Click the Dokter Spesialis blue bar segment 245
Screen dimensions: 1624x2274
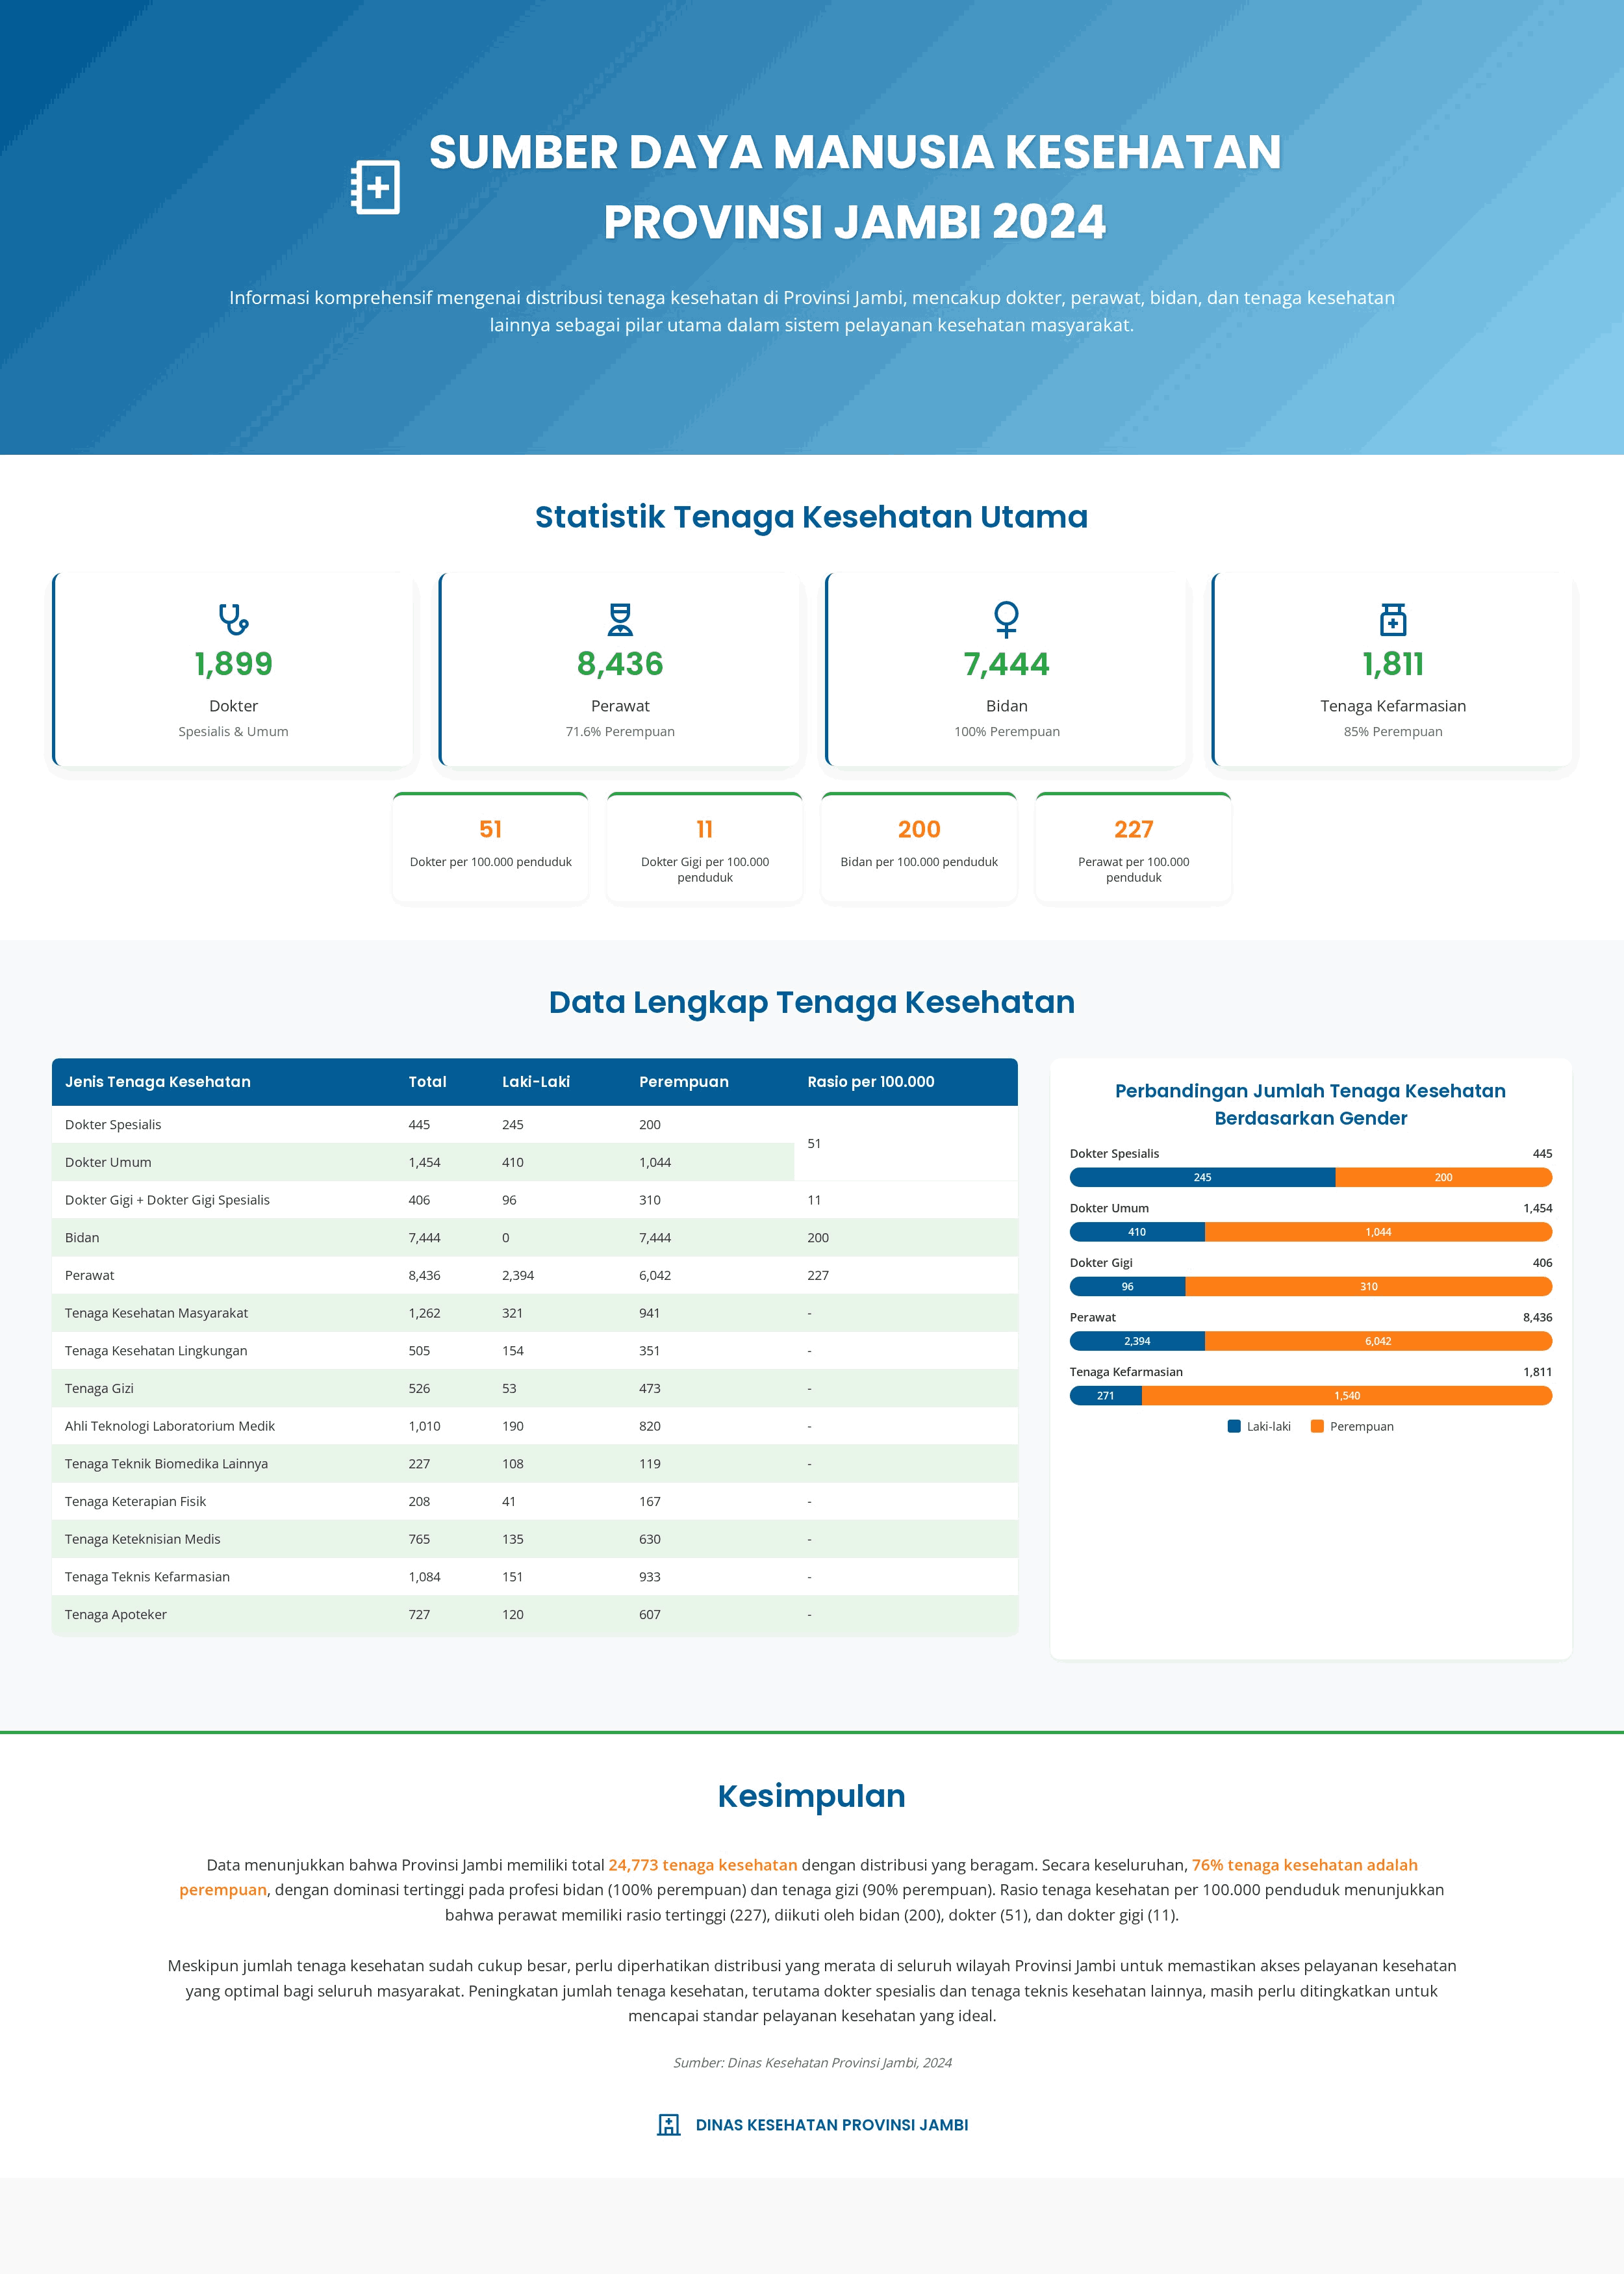pyautogui.click(x=1202, y=1177)
